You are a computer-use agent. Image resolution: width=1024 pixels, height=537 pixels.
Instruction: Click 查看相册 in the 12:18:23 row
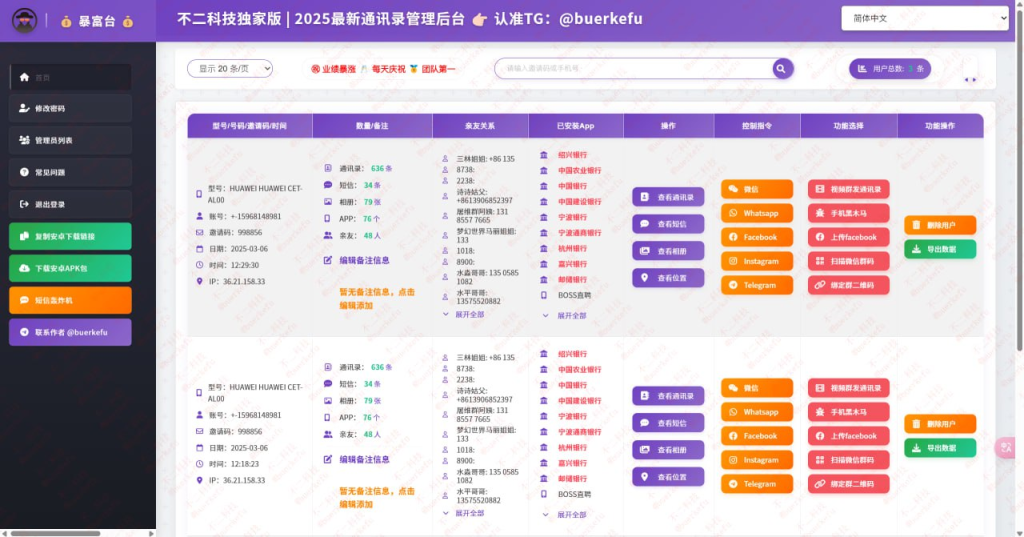pos(668,449)
